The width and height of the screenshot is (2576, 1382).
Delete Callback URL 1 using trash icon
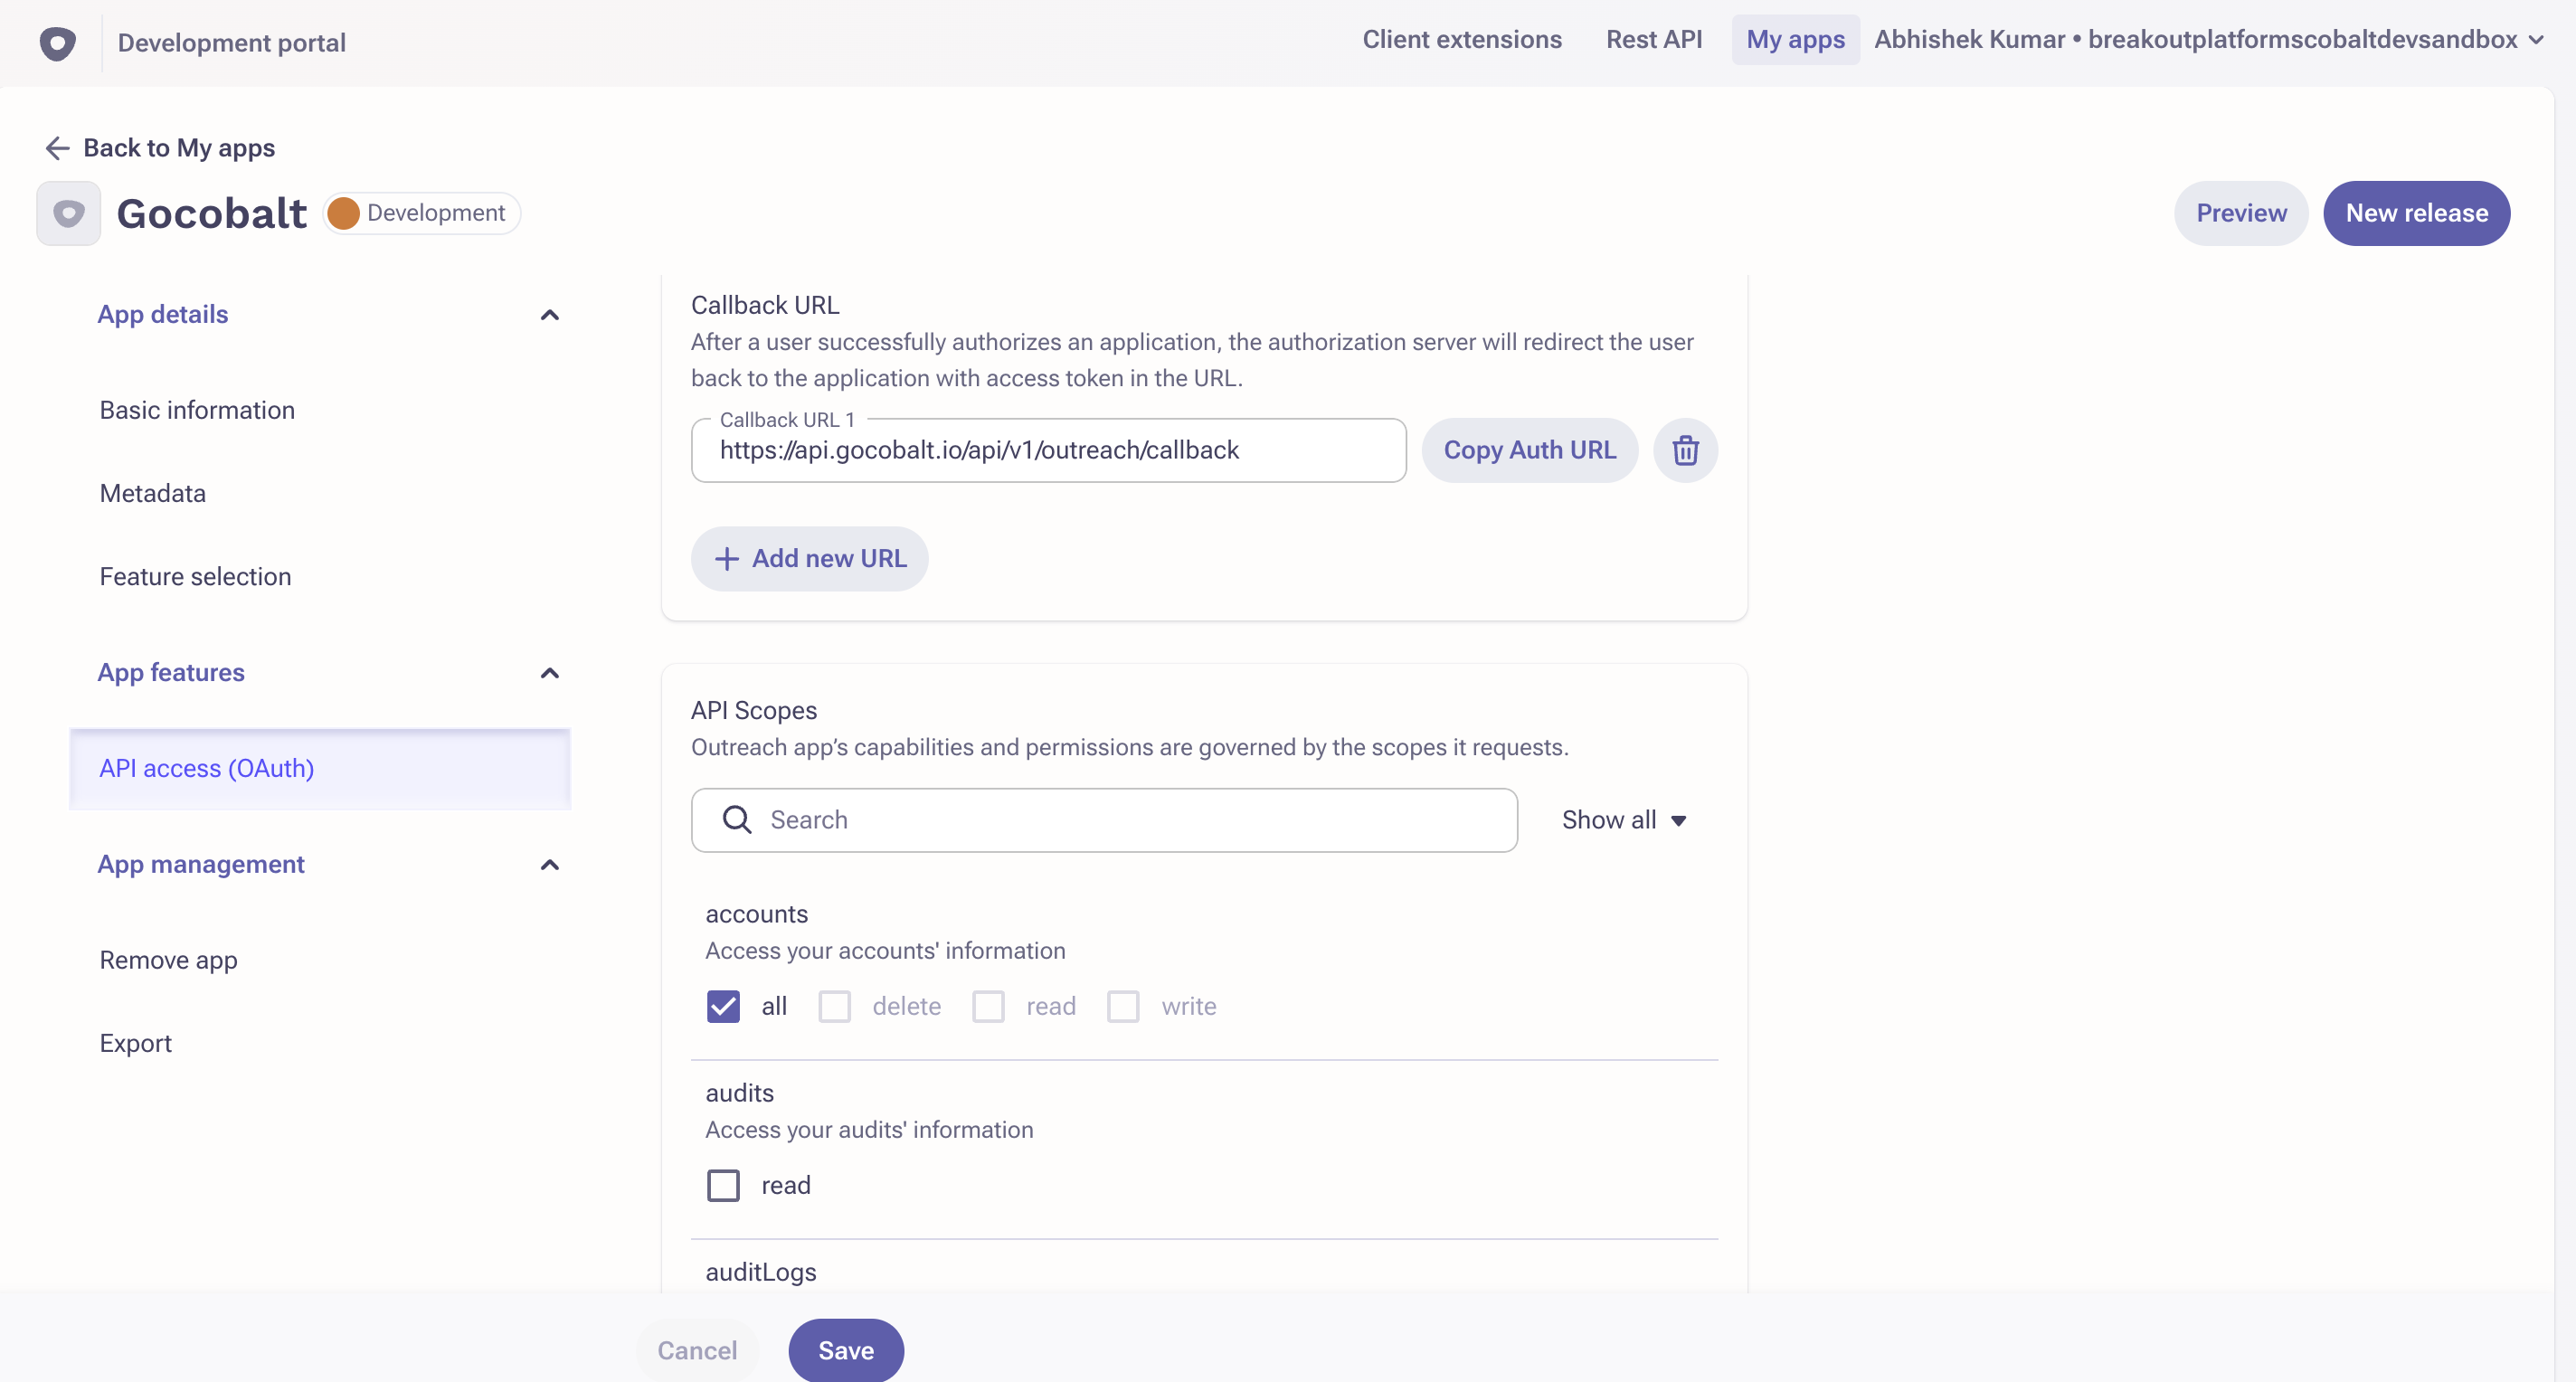click(1684, 450)
